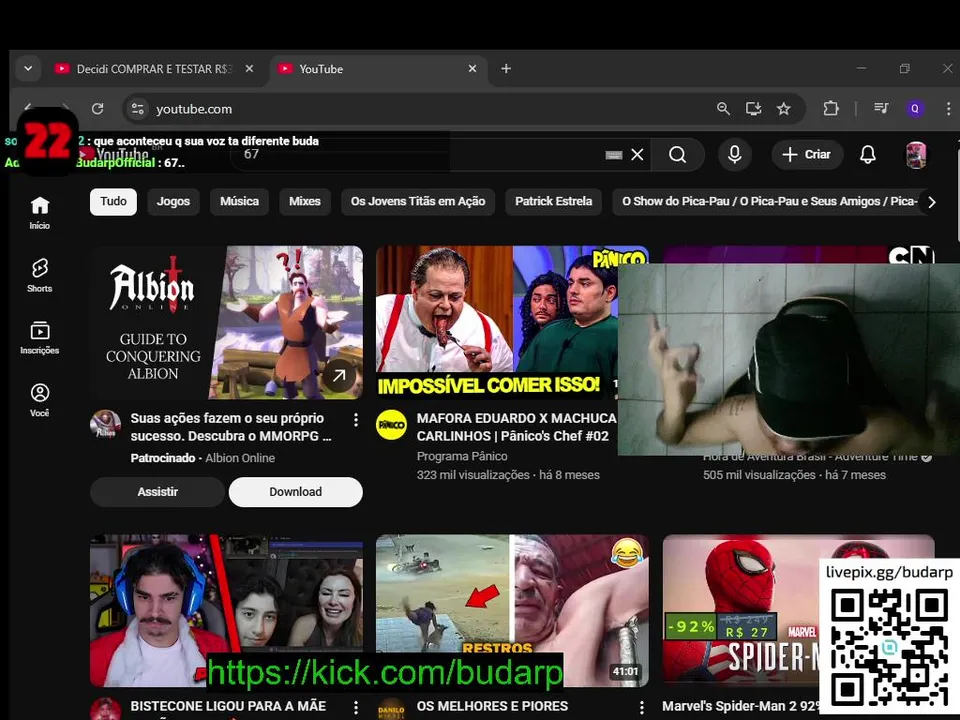Viewport: 960px width, 720px height.
Task: Select the Patrick Estrela chip
Action: [x=553, y=201]
